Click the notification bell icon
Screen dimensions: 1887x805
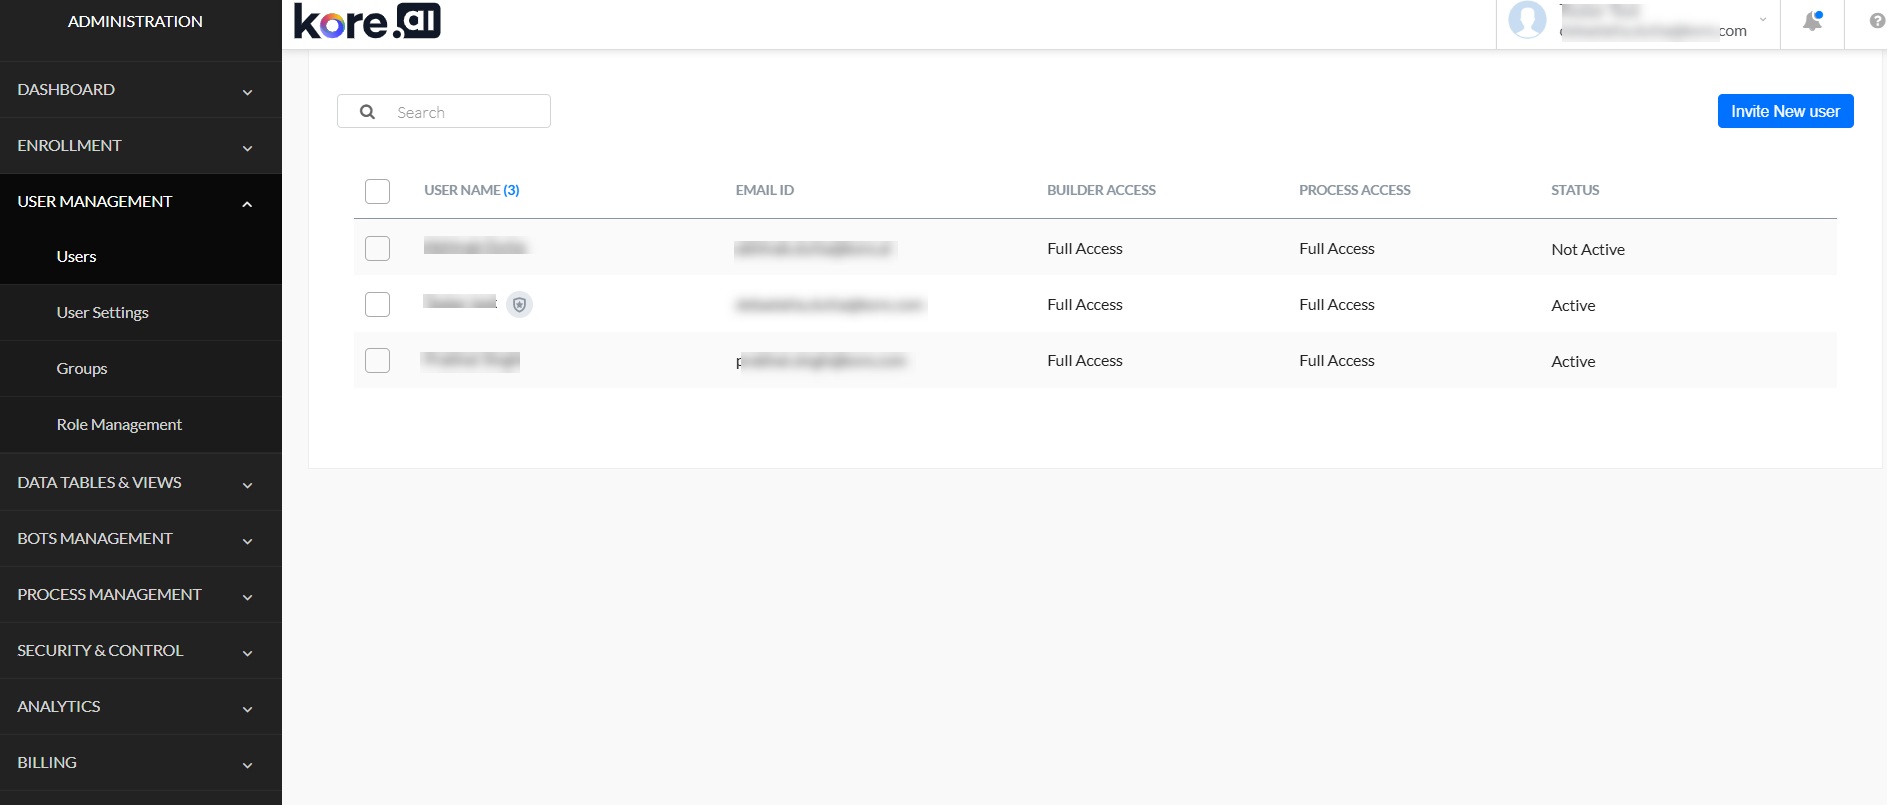point(1812,21)
